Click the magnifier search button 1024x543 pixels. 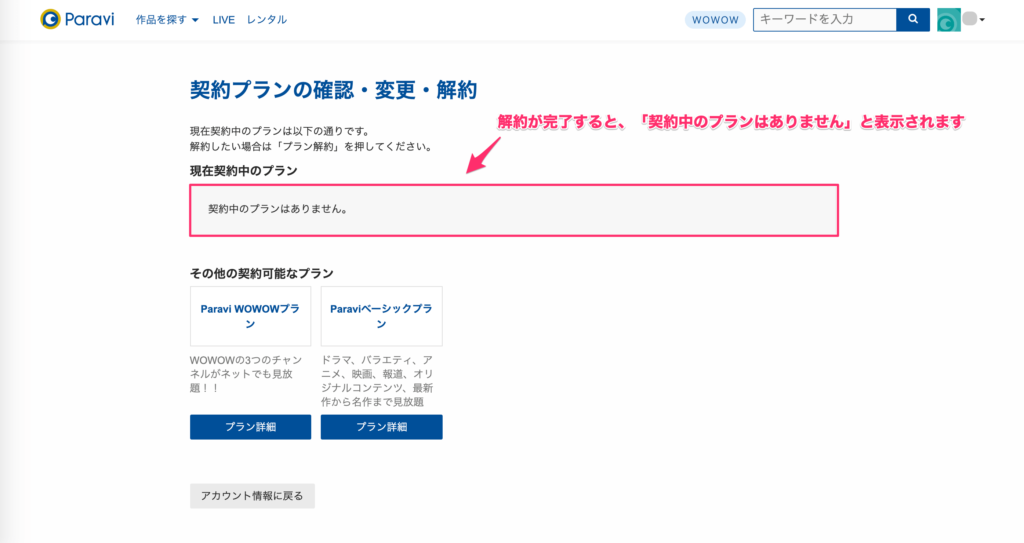click(913, 20)
